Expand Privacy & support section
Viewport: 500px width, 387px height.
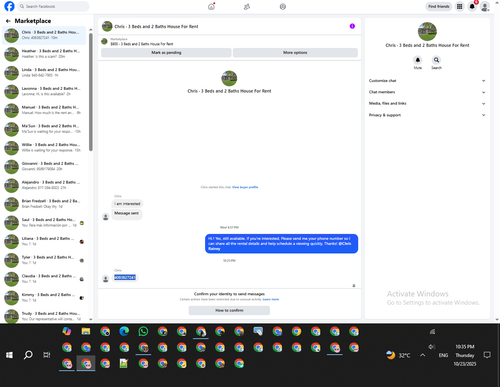pos(427,115)
